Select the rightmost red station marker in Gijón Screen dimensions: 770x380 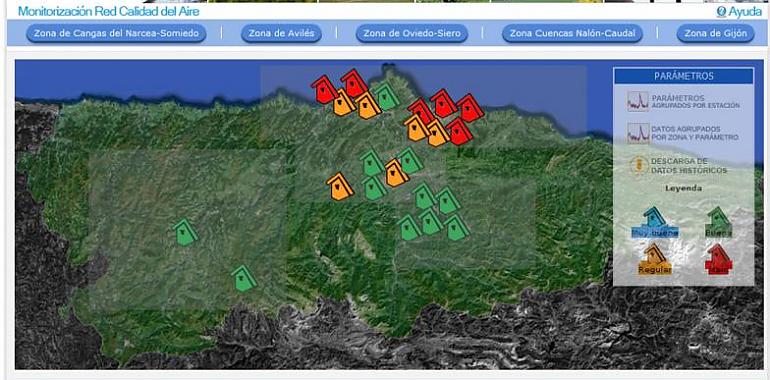pyautogui.click(x=470, y=108)
